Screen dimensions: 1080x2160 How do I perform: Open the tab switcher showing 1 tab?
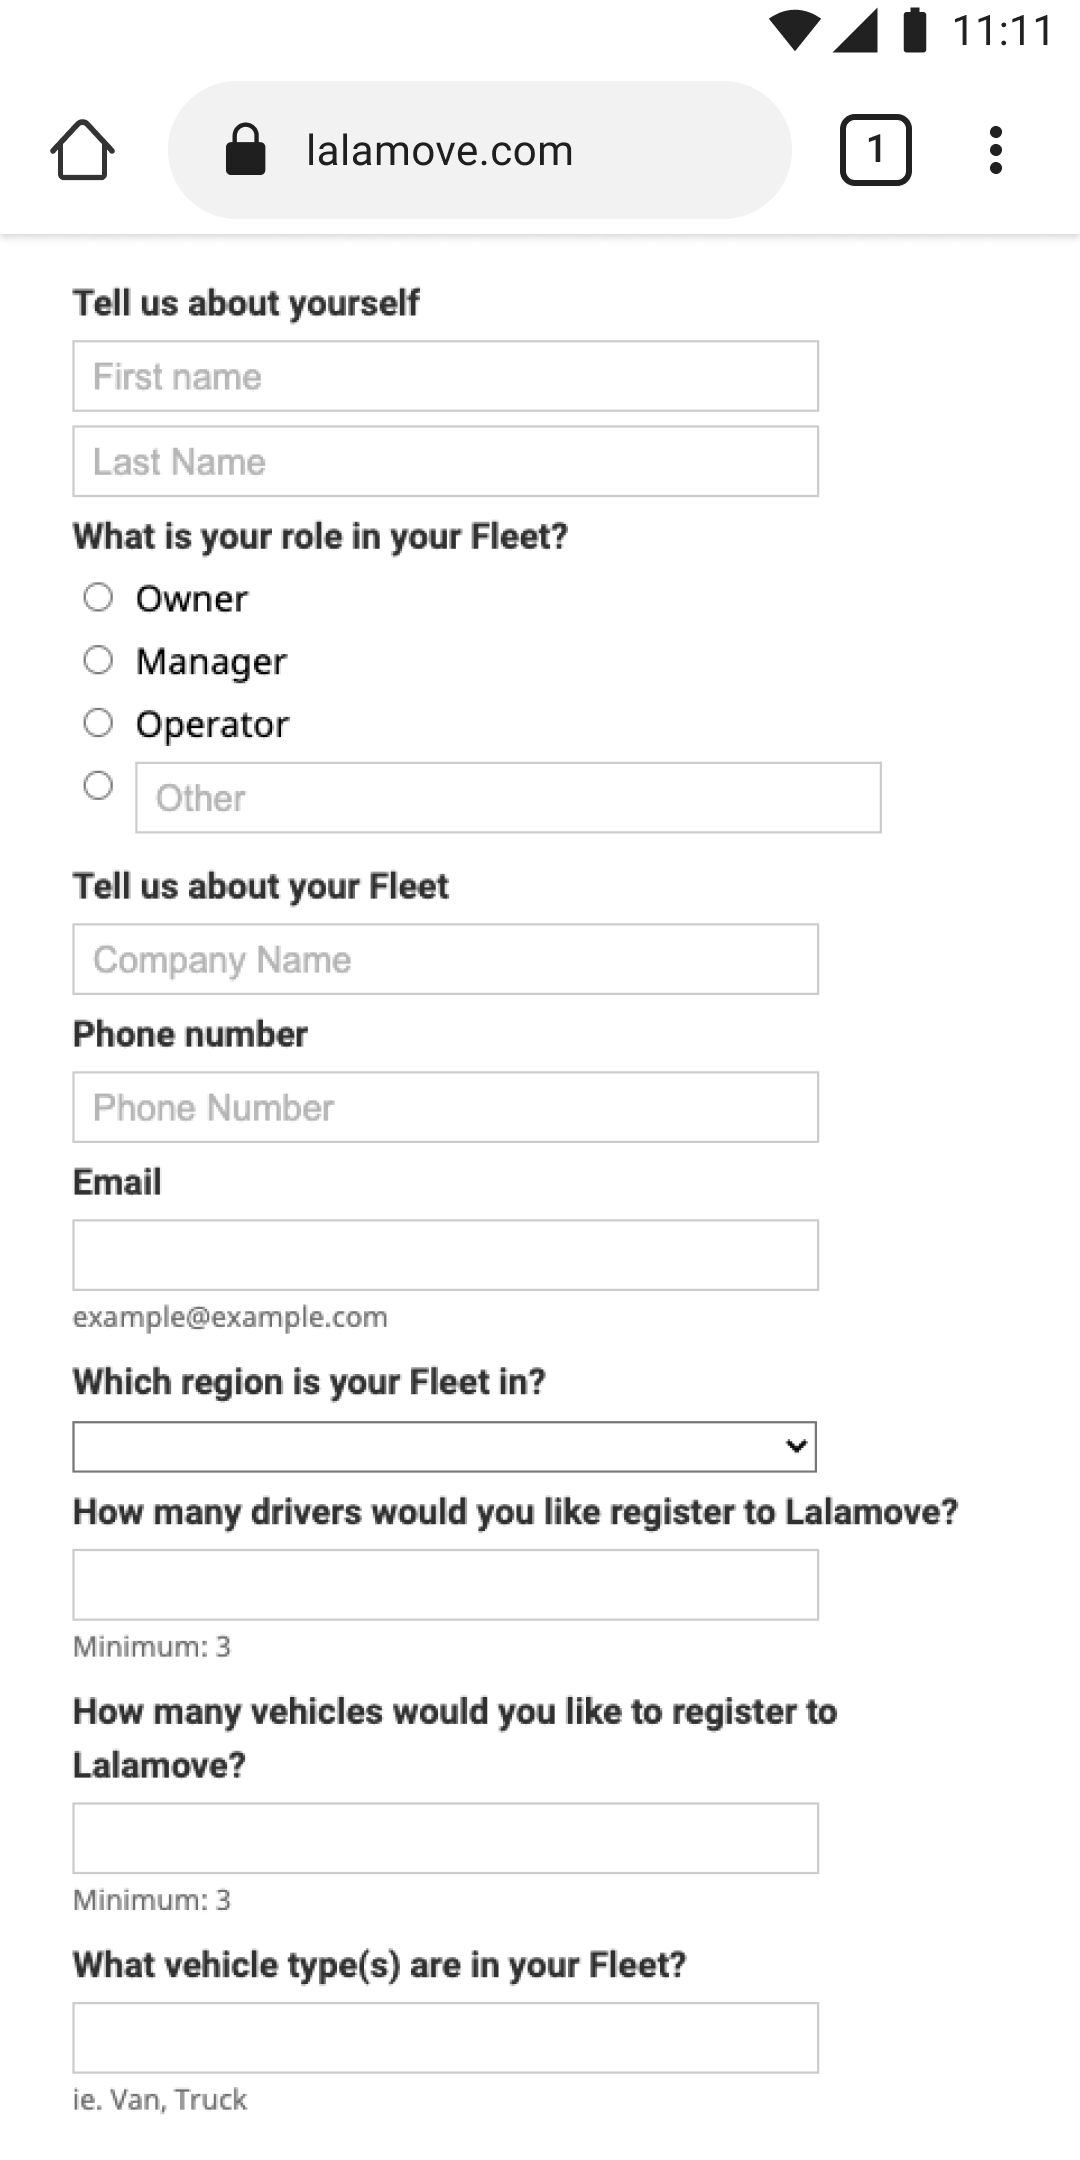(x=875, y=150)
